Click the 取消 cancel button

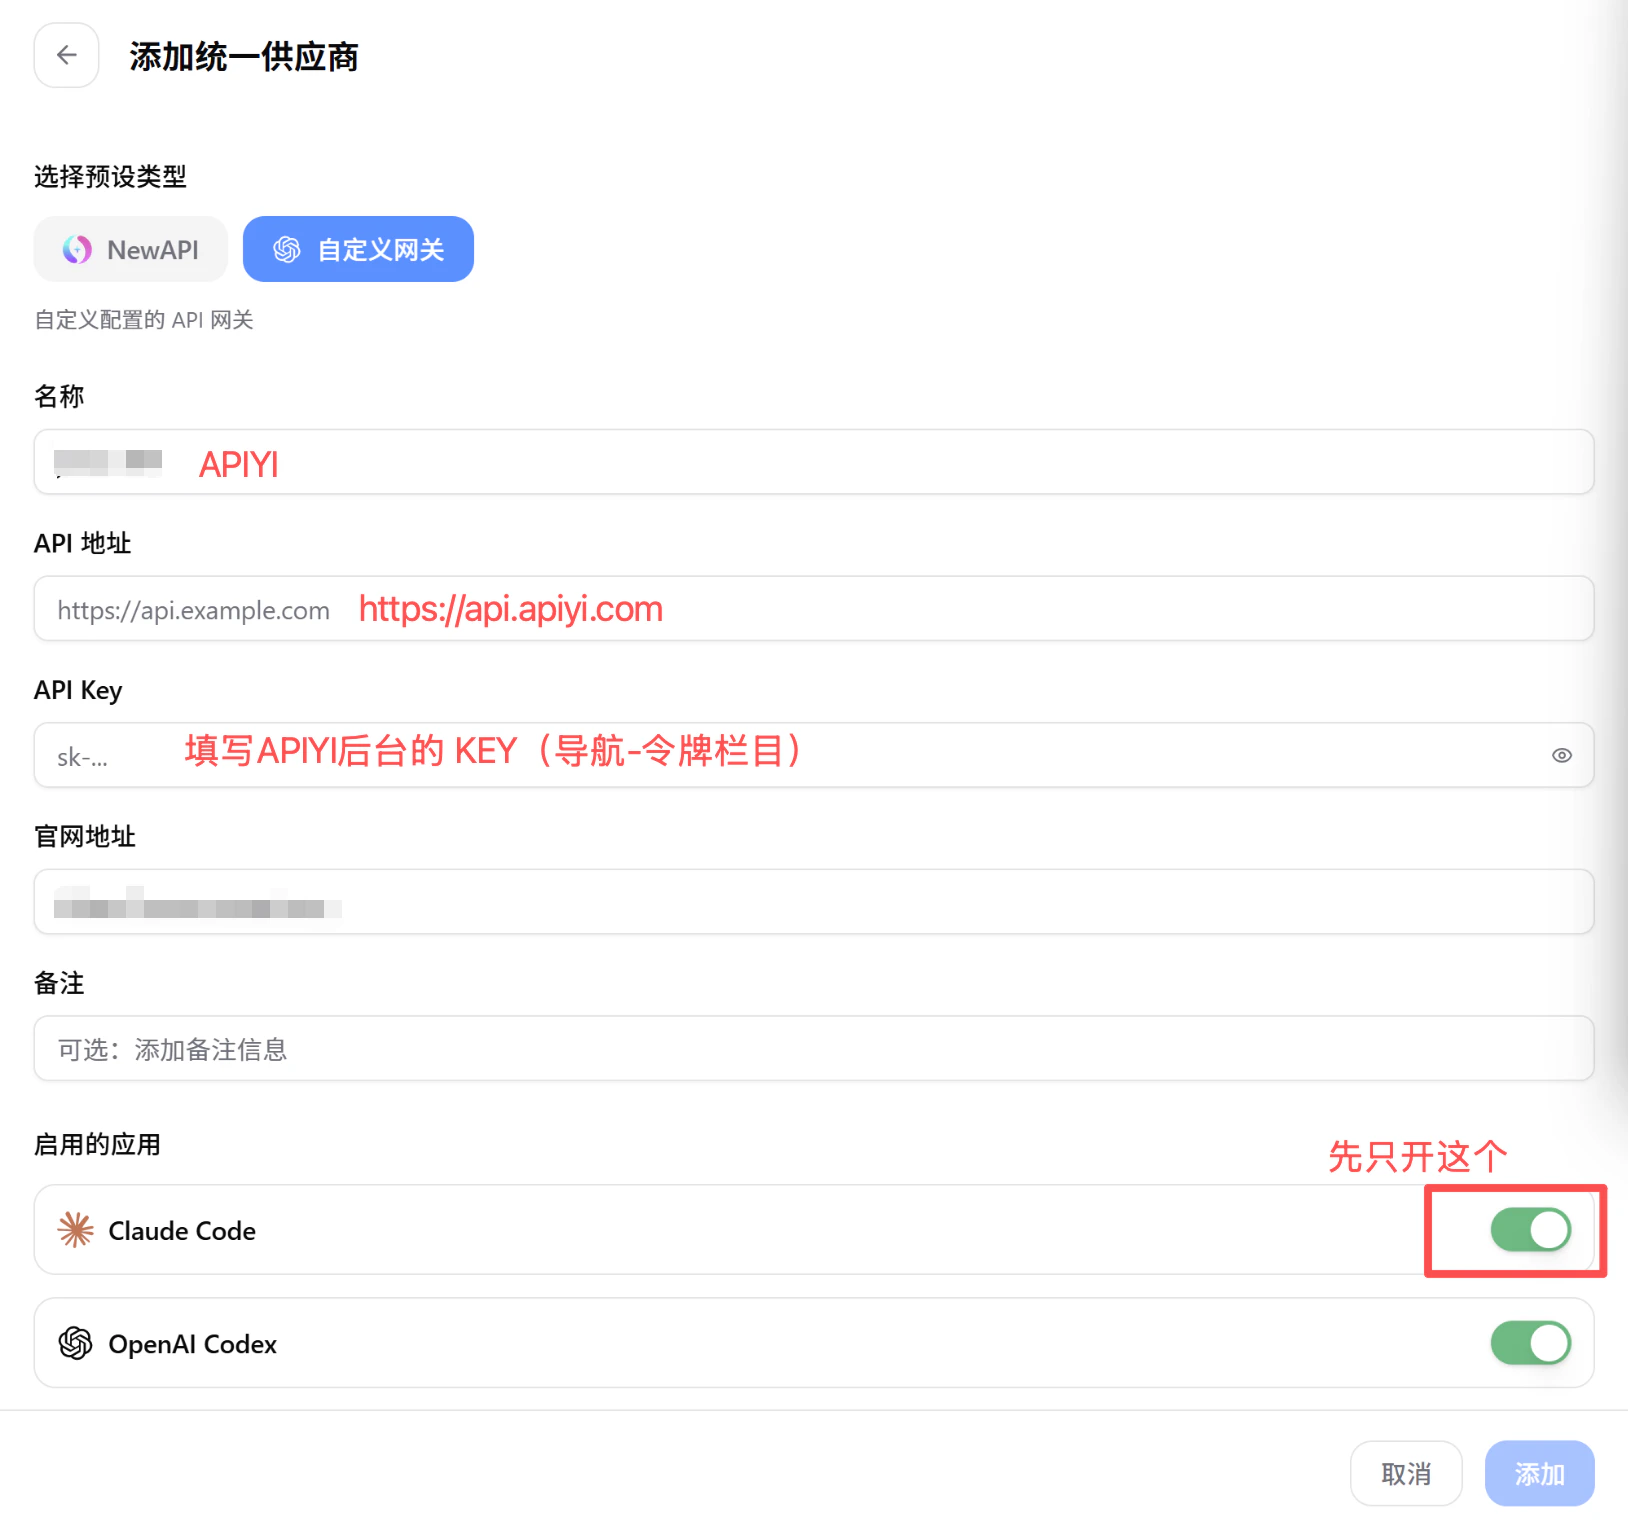click(x=1406, y=1473)
